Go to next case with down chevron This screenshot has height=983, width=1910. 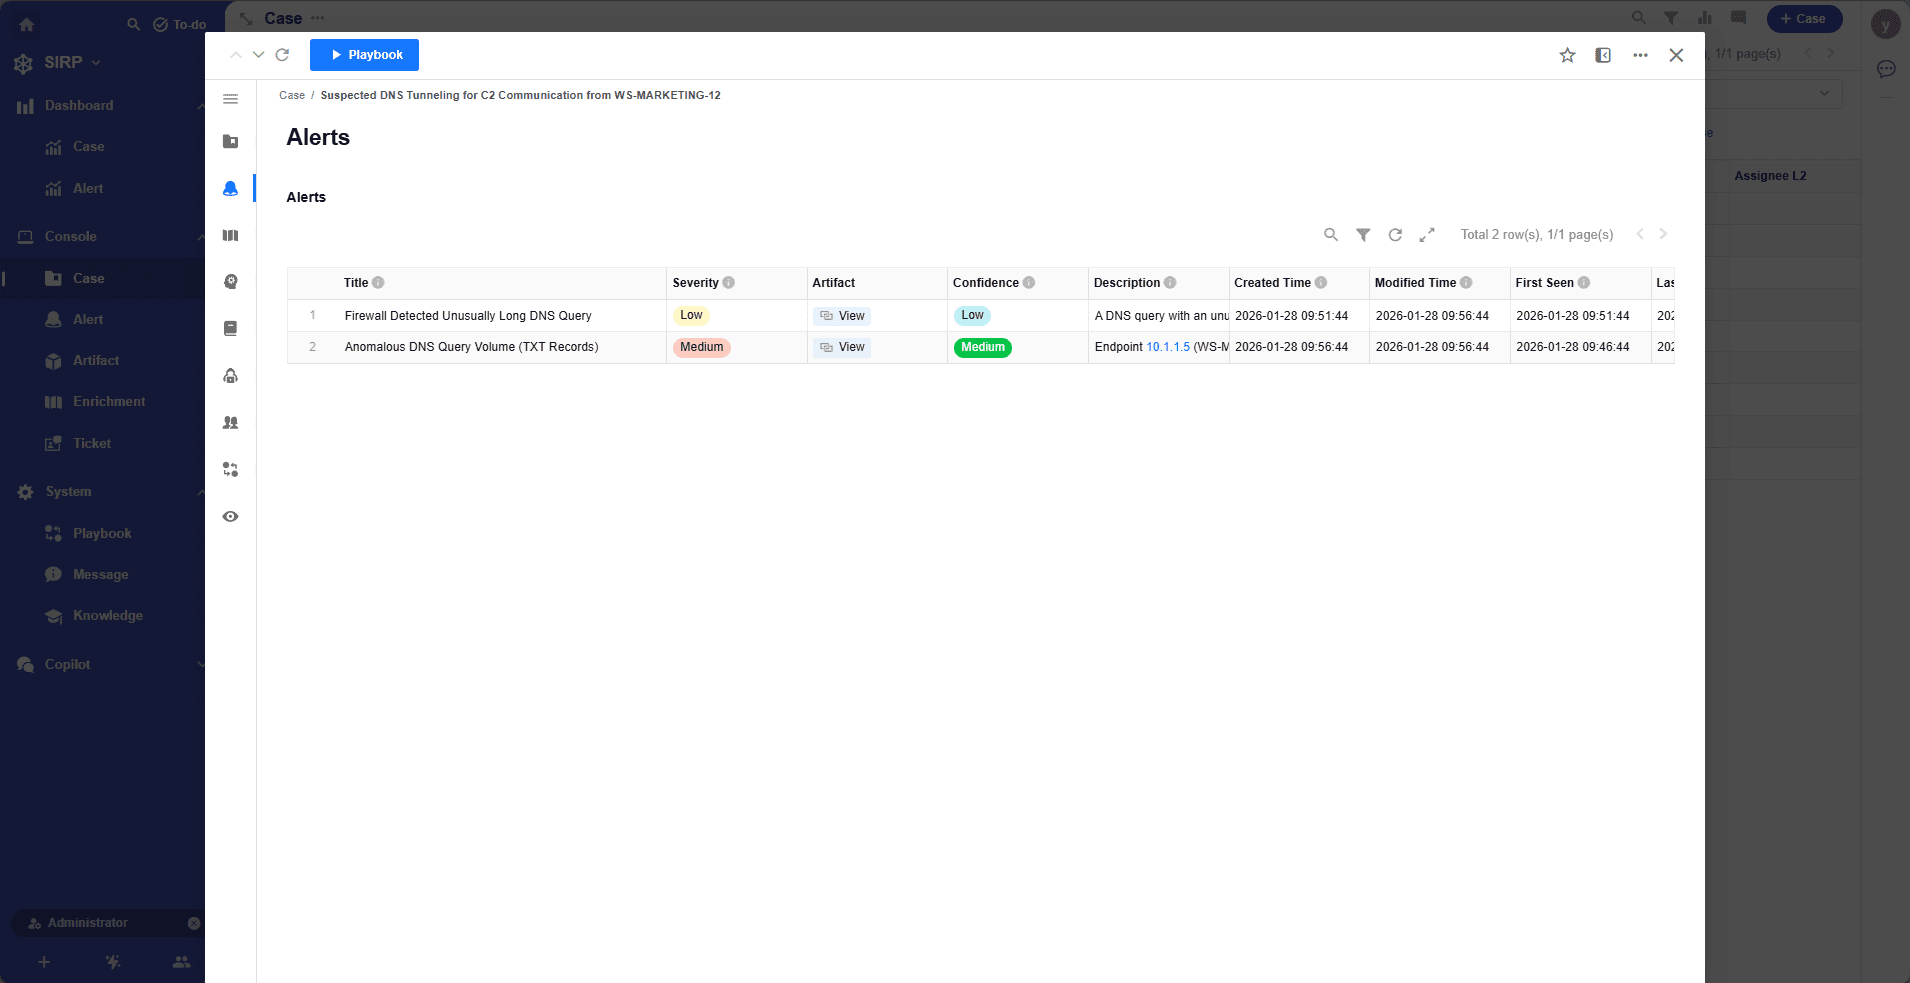258,55
